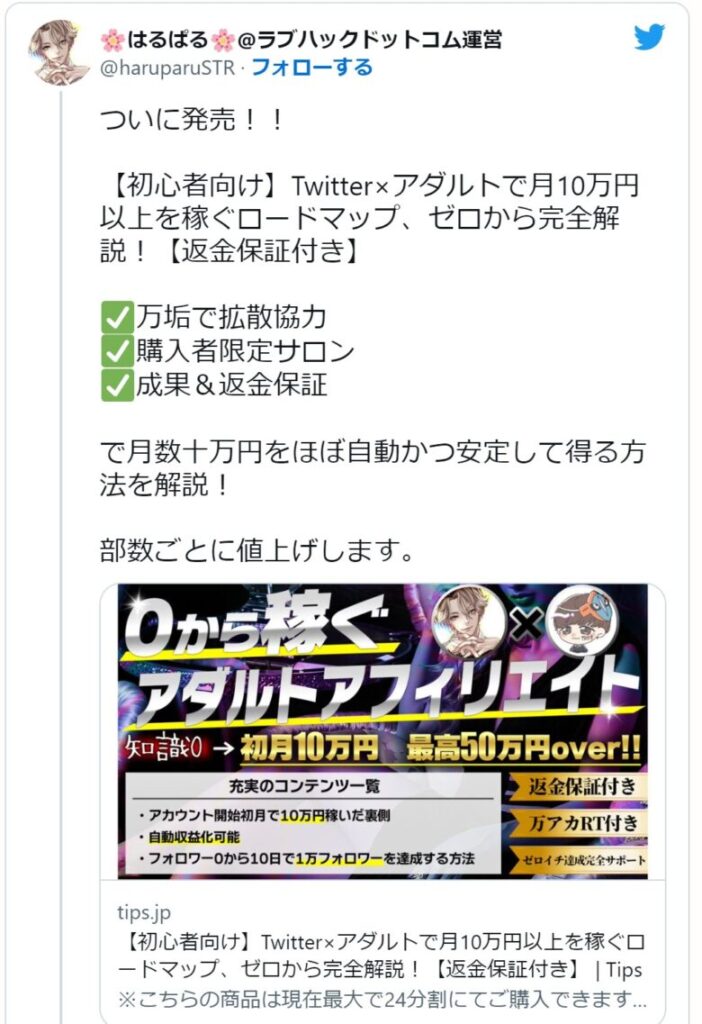Click the green checkmark beside 成果＆返金保証
The image size is (702, 1024).
coord(117,385)
